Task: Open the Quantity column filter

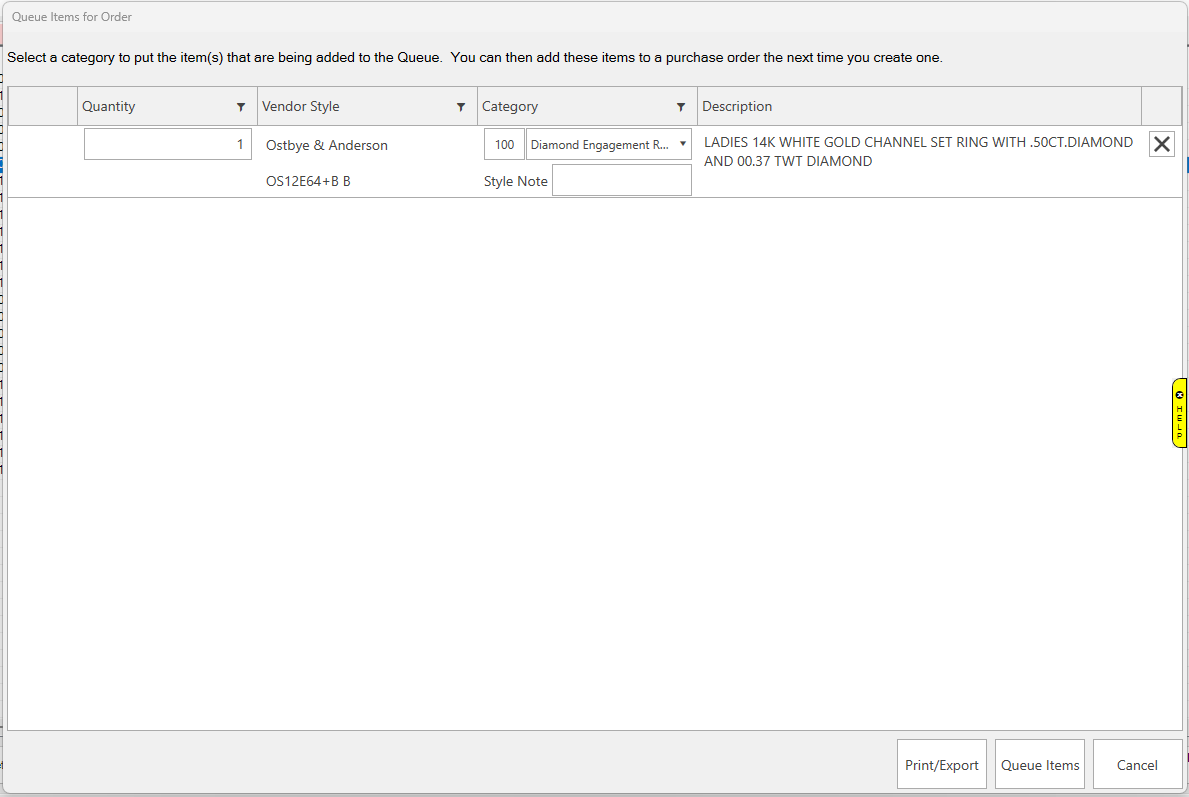Action: pyautogui.click(x=241, y=107)
